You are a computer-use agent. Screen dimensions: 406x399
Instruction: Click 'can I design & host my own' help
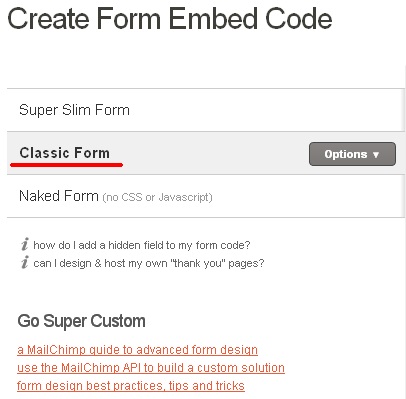(x=149, y=263)
